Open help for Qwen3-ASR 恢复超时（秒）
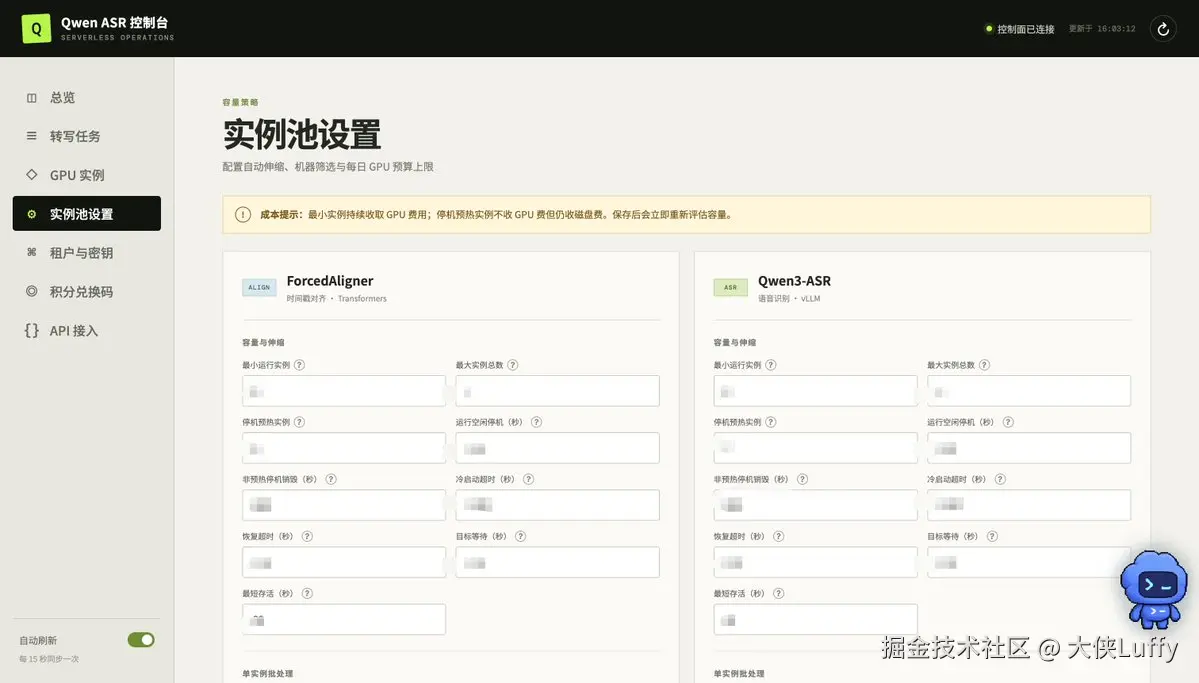Image resolution: width=1199 pixels, height=683 pixels. pos(778,536)
